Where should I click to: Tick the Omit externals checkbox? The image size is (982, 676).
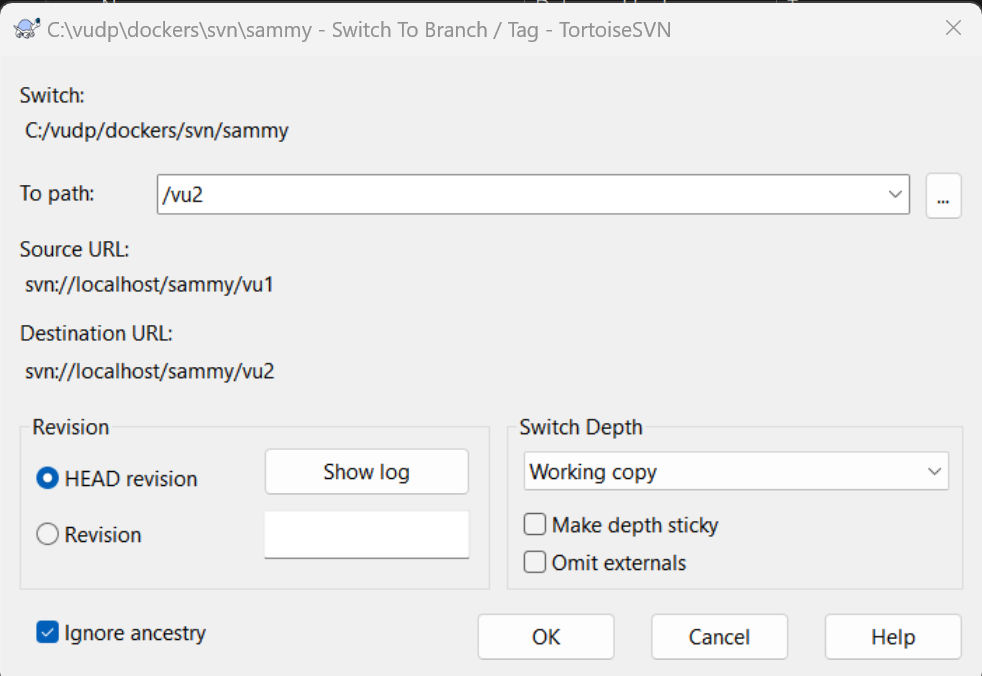(x=535, y=563)
